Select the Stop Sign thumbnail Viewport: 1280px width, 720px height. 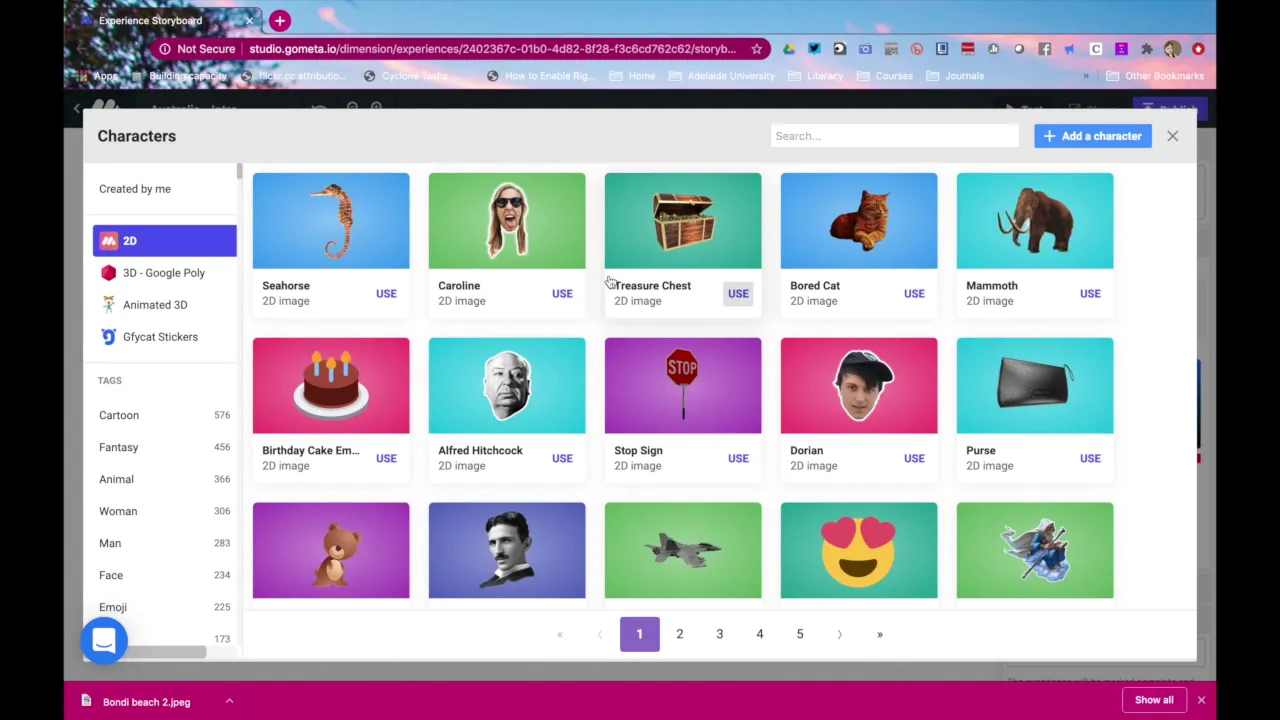[683, 386]
